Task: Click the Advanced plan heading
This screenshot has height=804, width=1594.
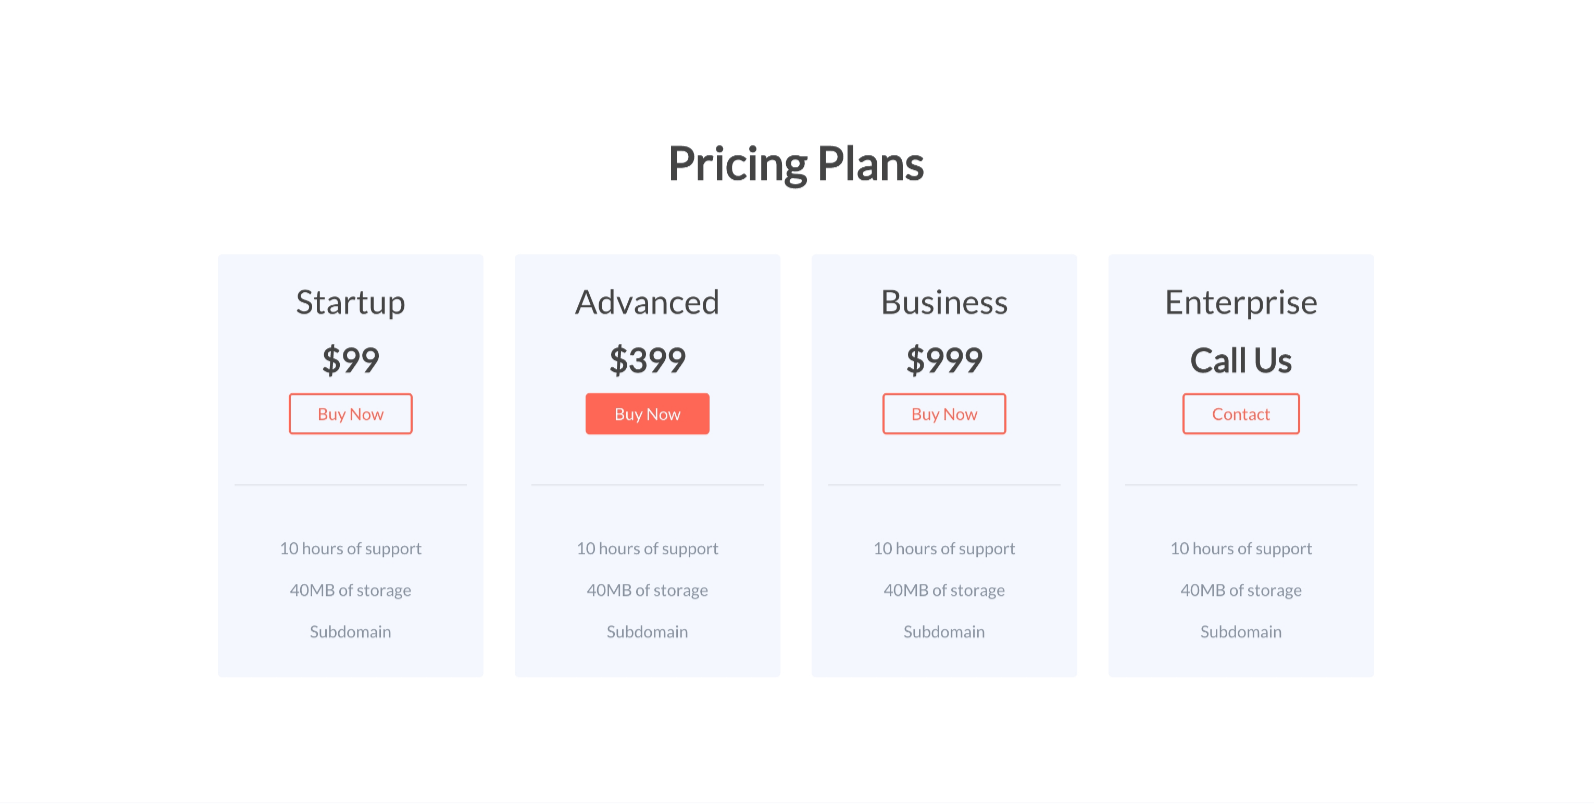Action: 647,302
